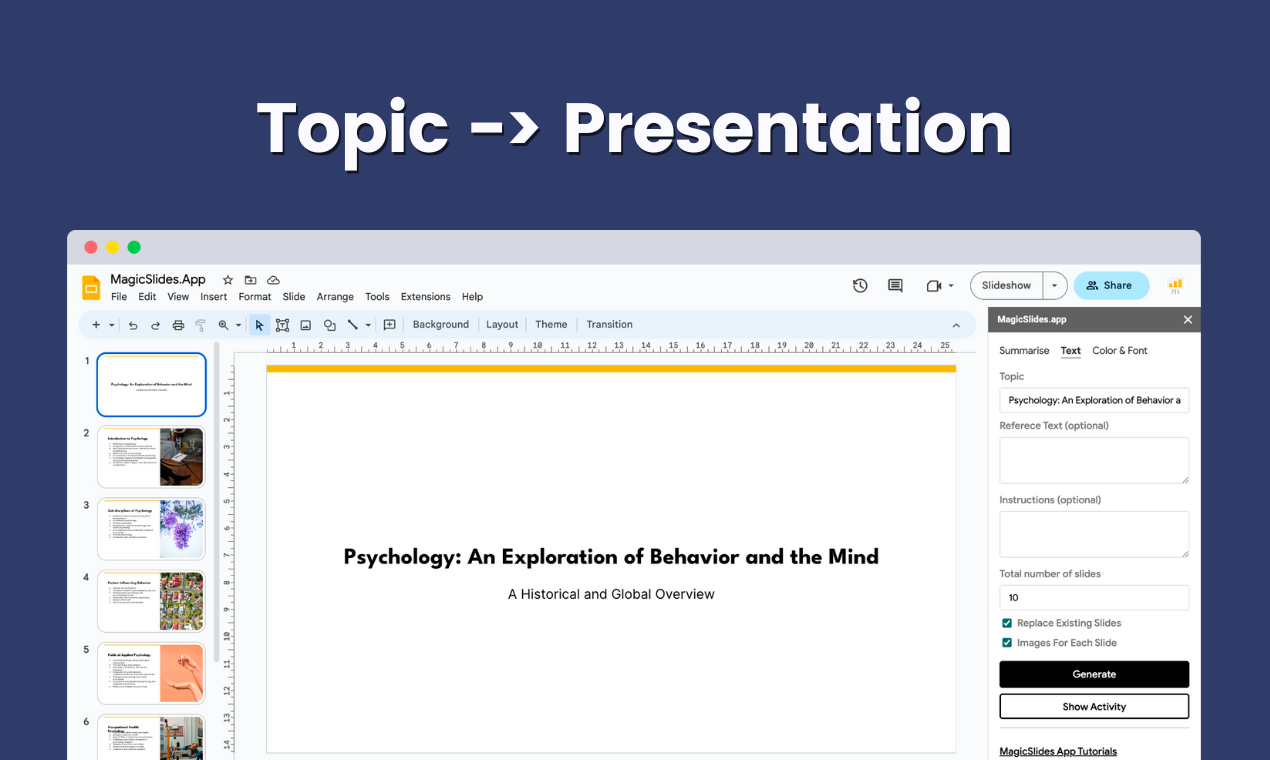1270x760 pixels.
Task: Click the print icon
Action: point(178,325)
